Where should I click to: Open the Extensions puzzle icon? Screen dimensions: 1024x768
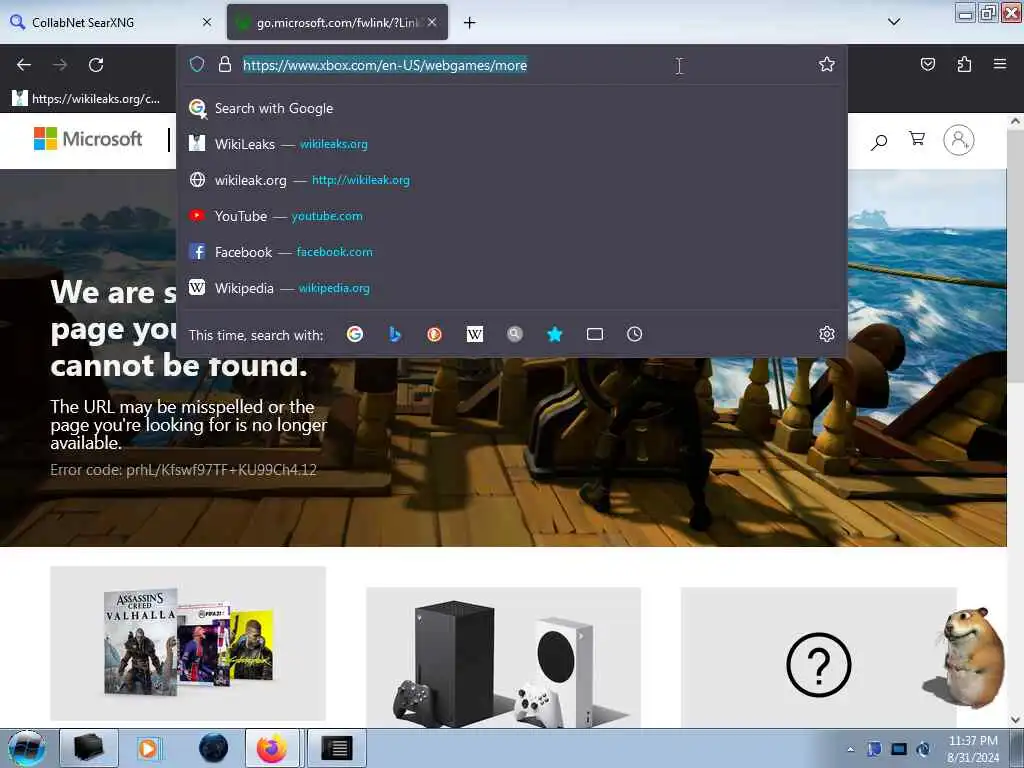[x=964, y=64]
